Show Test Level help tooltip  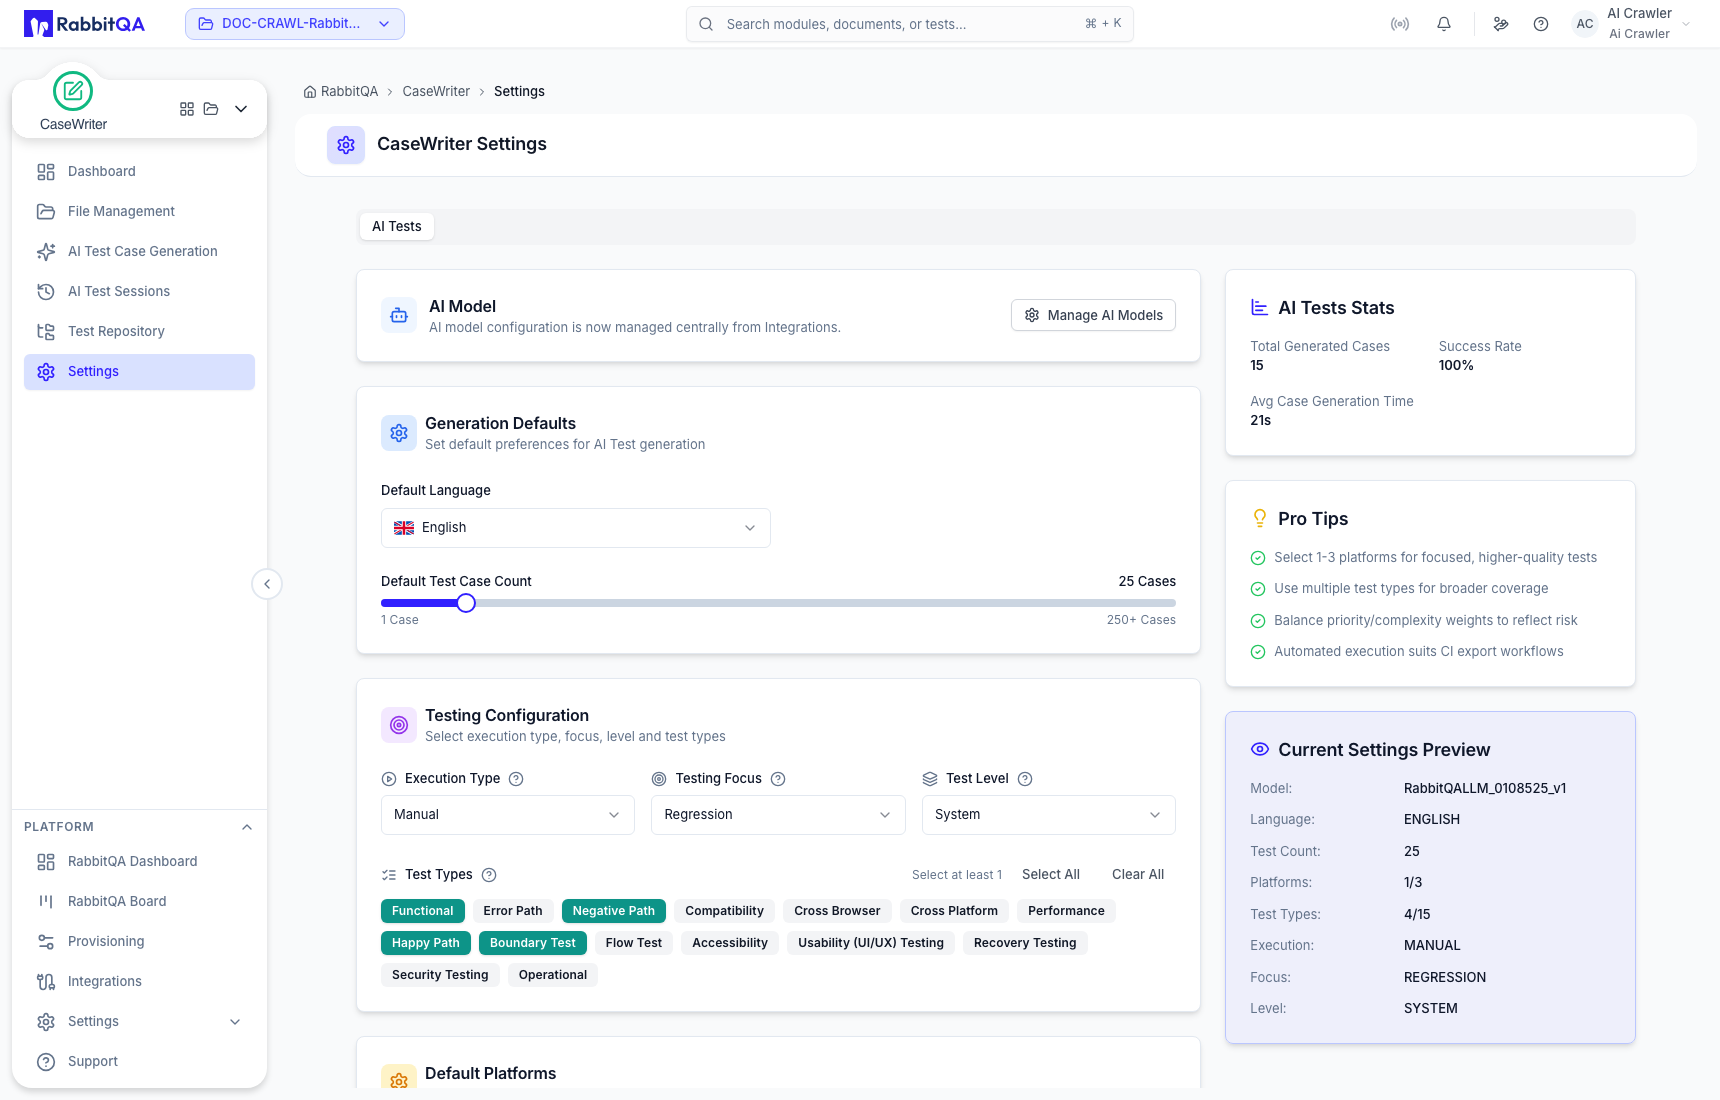(1025, 779)
